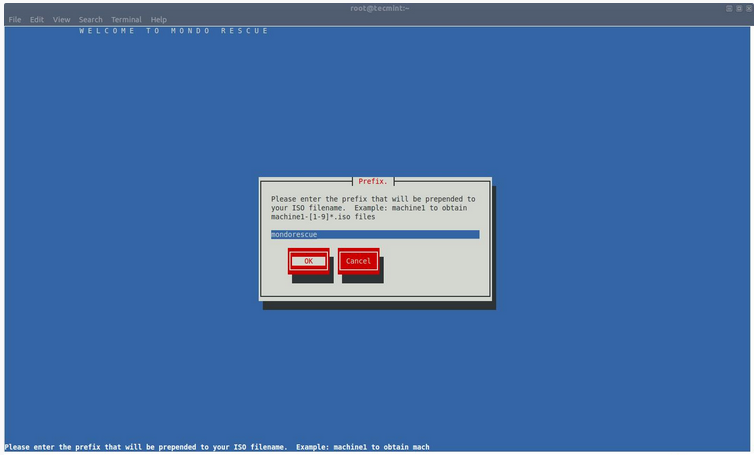Confirm the prefix with OK button
This screenshot has width=754, height=455.
309,261
